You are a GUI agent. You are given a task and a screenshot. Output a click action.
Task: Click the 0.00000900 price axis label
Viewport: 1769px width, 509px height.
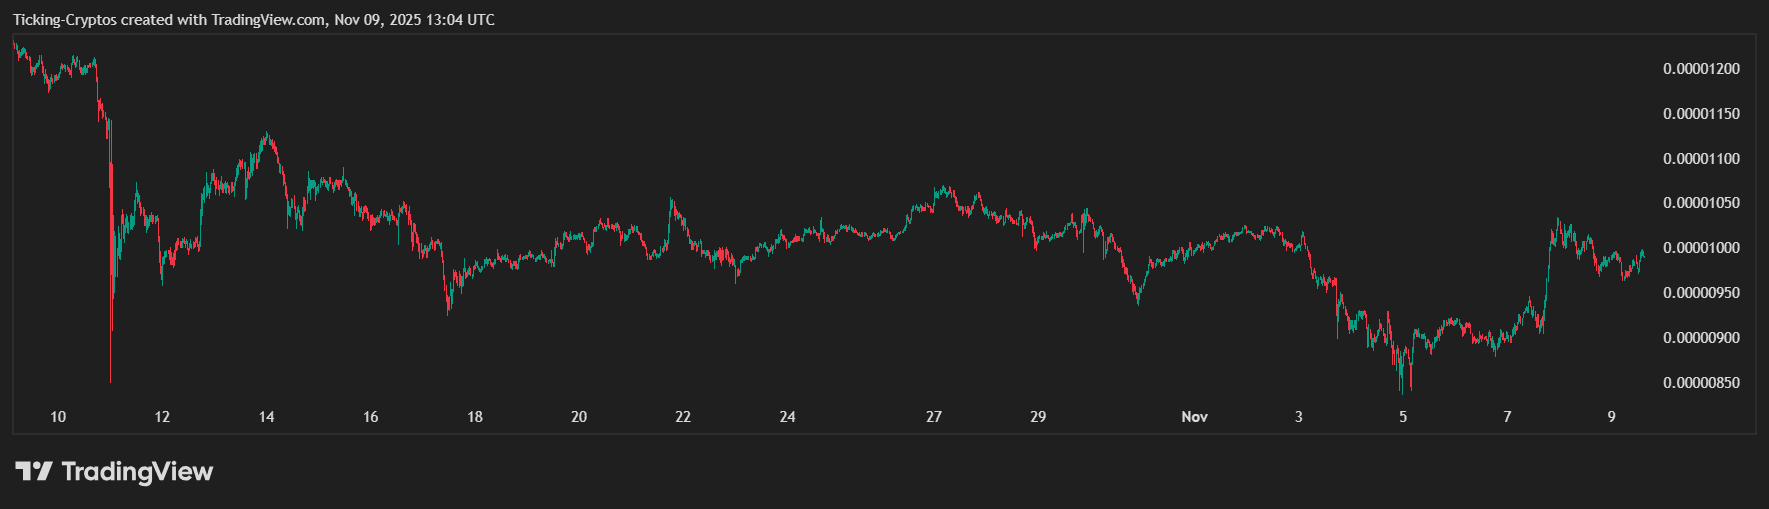(1701, 338)
